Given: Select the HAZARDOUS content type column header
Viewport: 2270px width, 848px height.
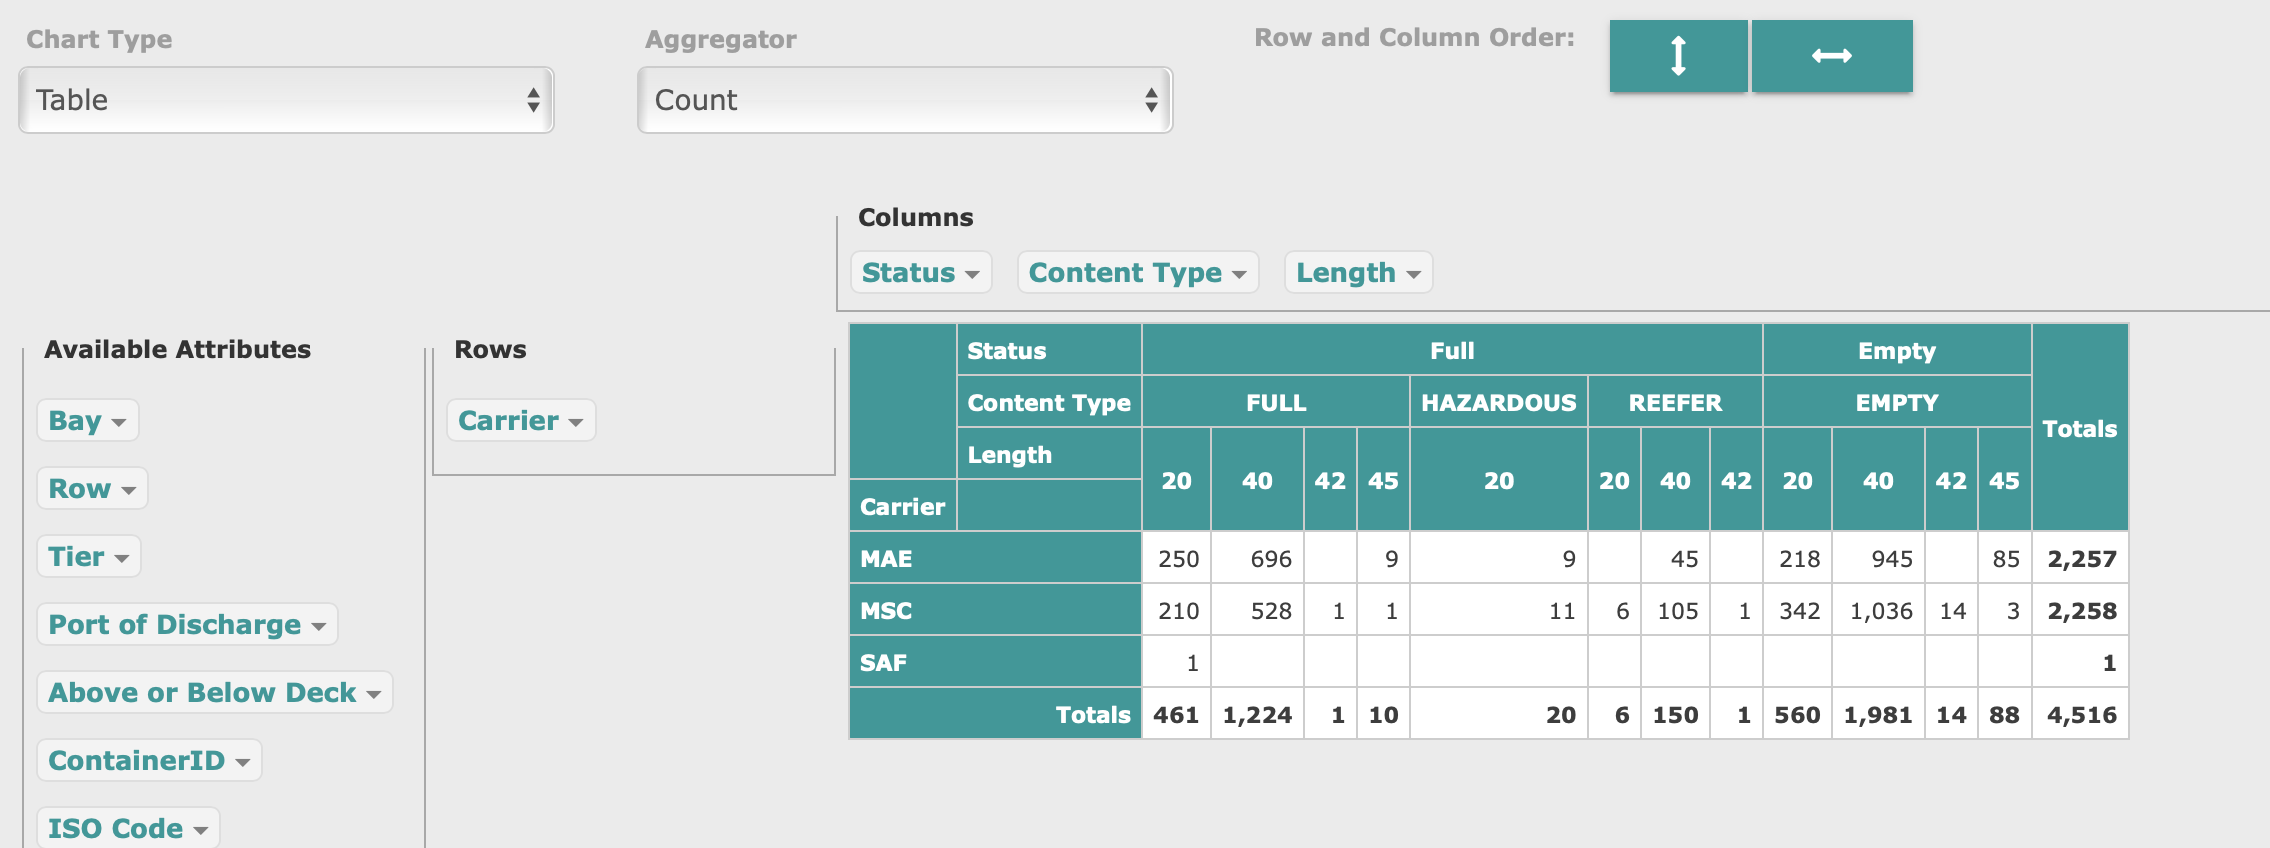Looking at the screenshot, I should pos(1498,402).
